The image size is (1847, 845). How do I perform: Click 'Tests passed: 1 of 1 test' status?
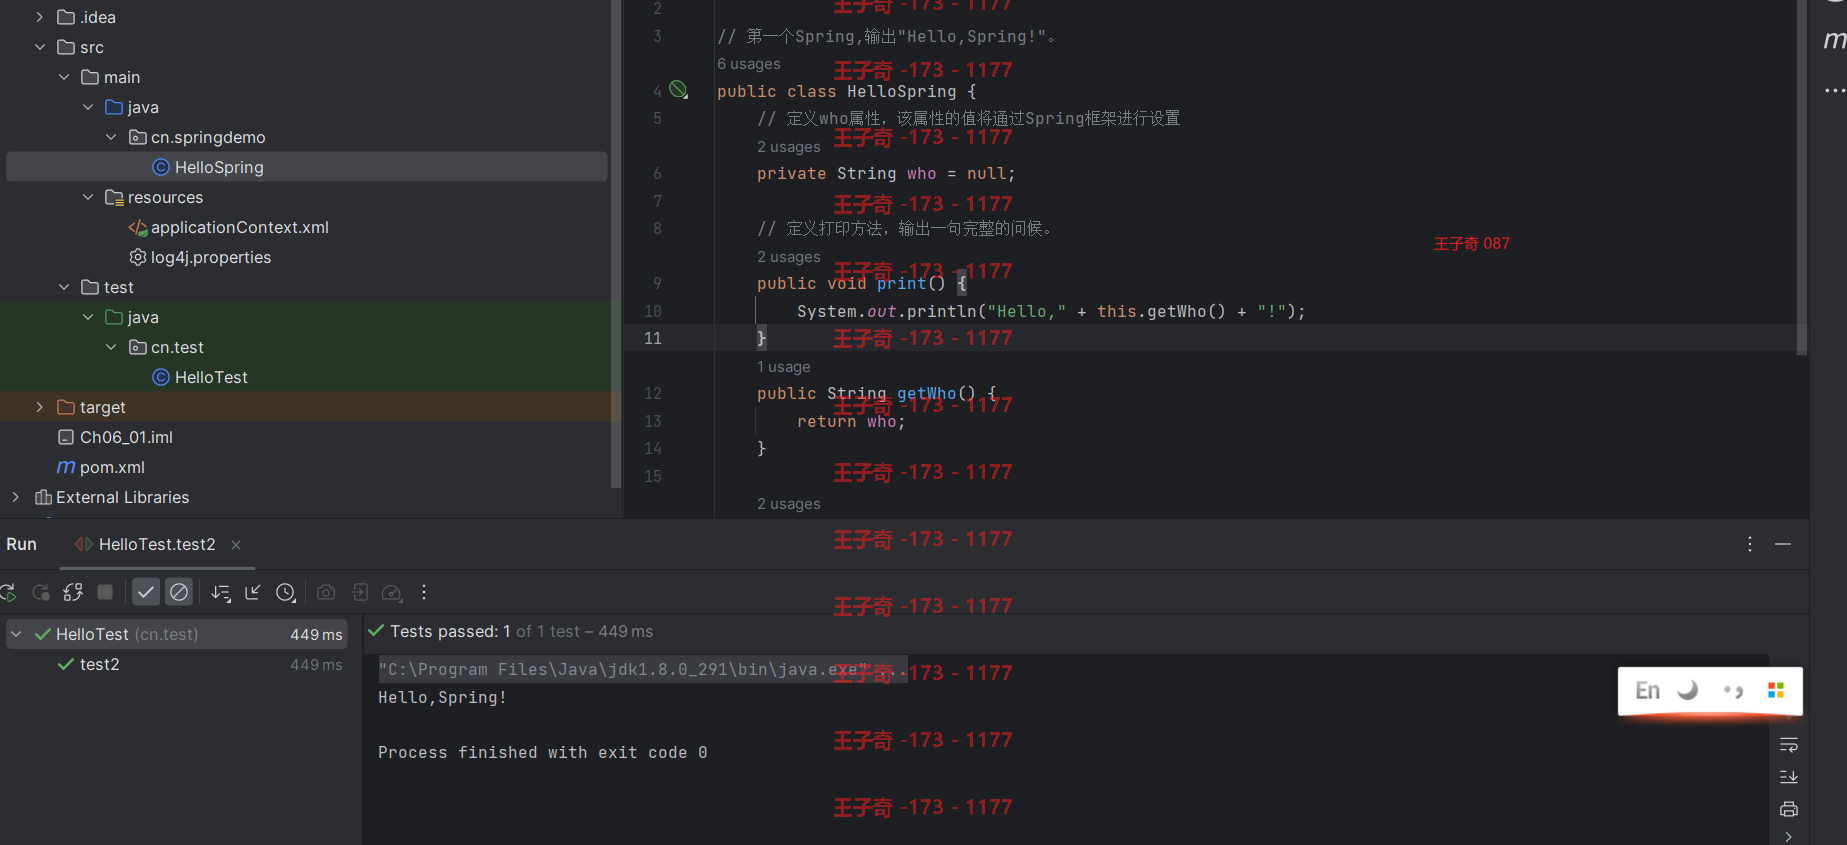pyautogui.click(x=521, y=631)
